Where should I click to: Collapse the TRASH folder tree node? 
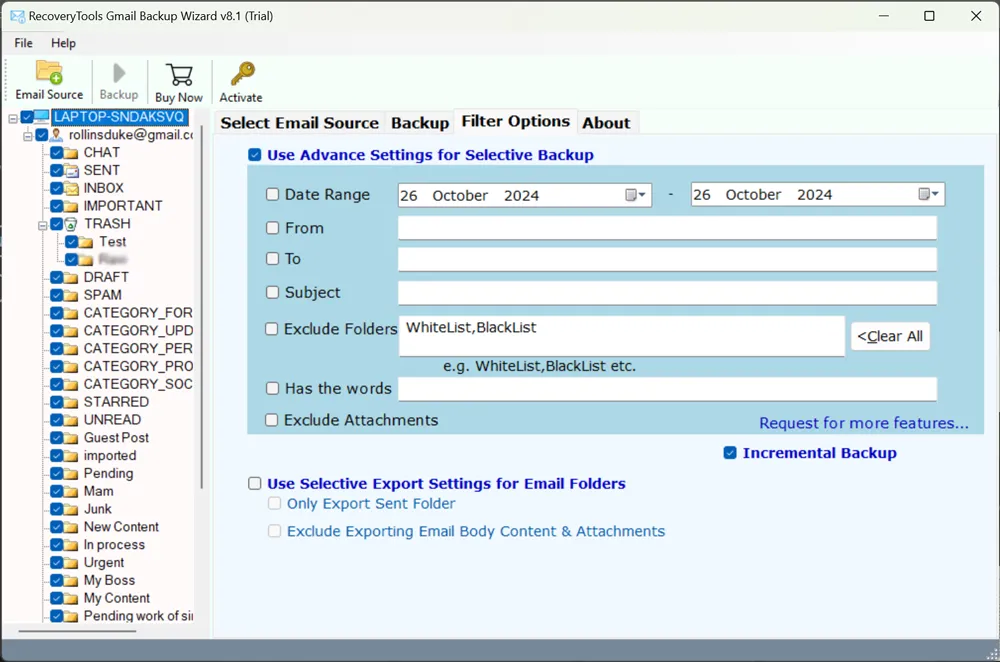point(43,224)
